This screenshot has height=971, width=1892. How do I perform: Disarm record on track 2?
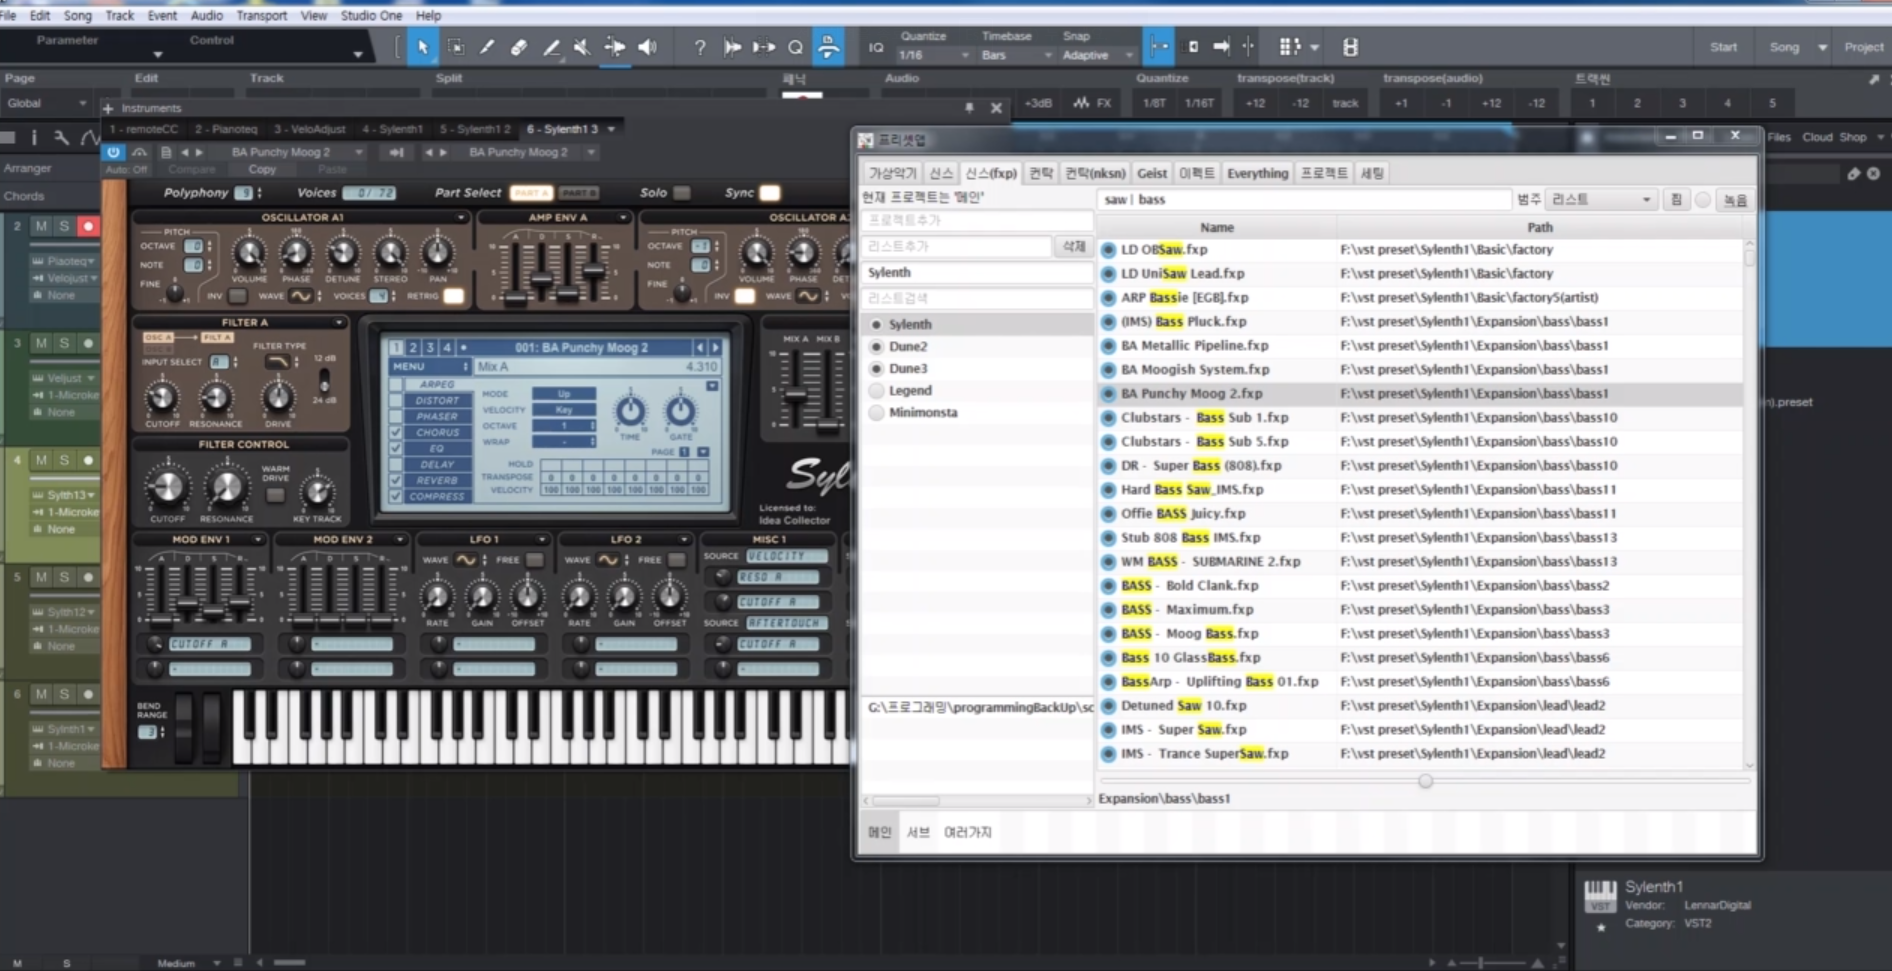(x=88, y=226)
